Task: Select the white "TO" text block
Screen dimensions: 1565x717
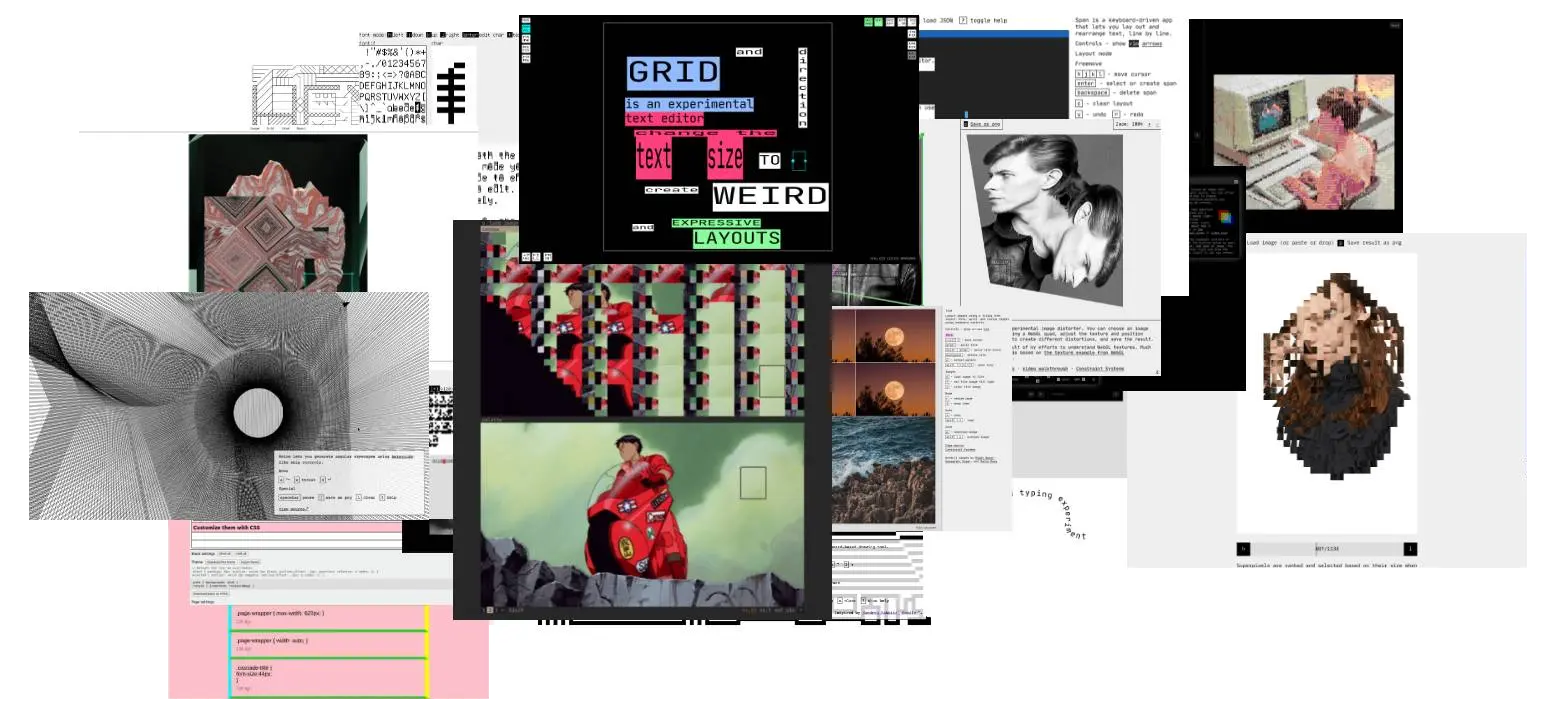Action: pyautogui.click(x=769, y=160)
